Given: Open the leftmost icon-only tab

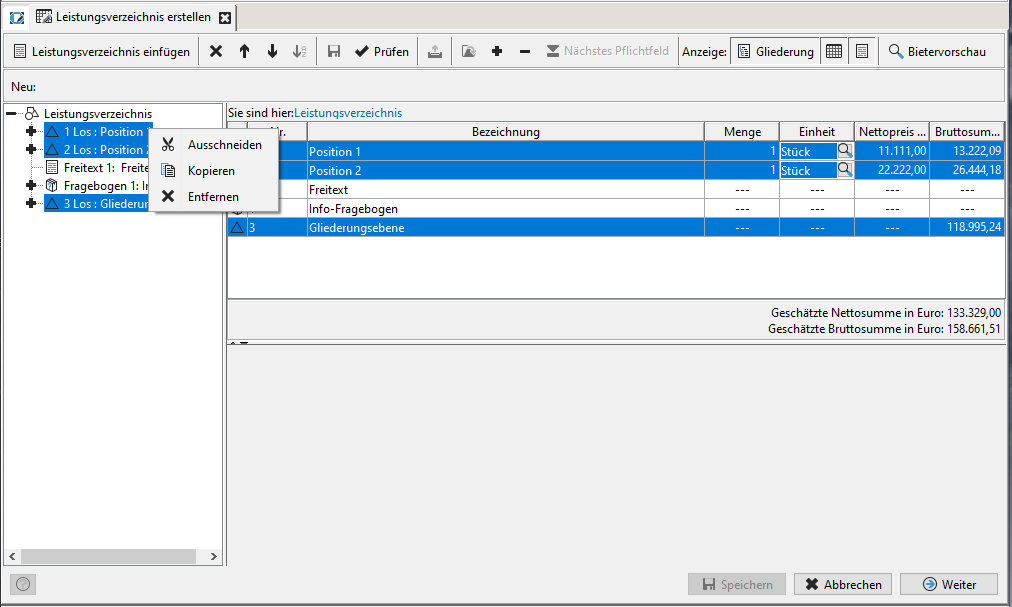Looking at the screenshot, I should (17, 17).
